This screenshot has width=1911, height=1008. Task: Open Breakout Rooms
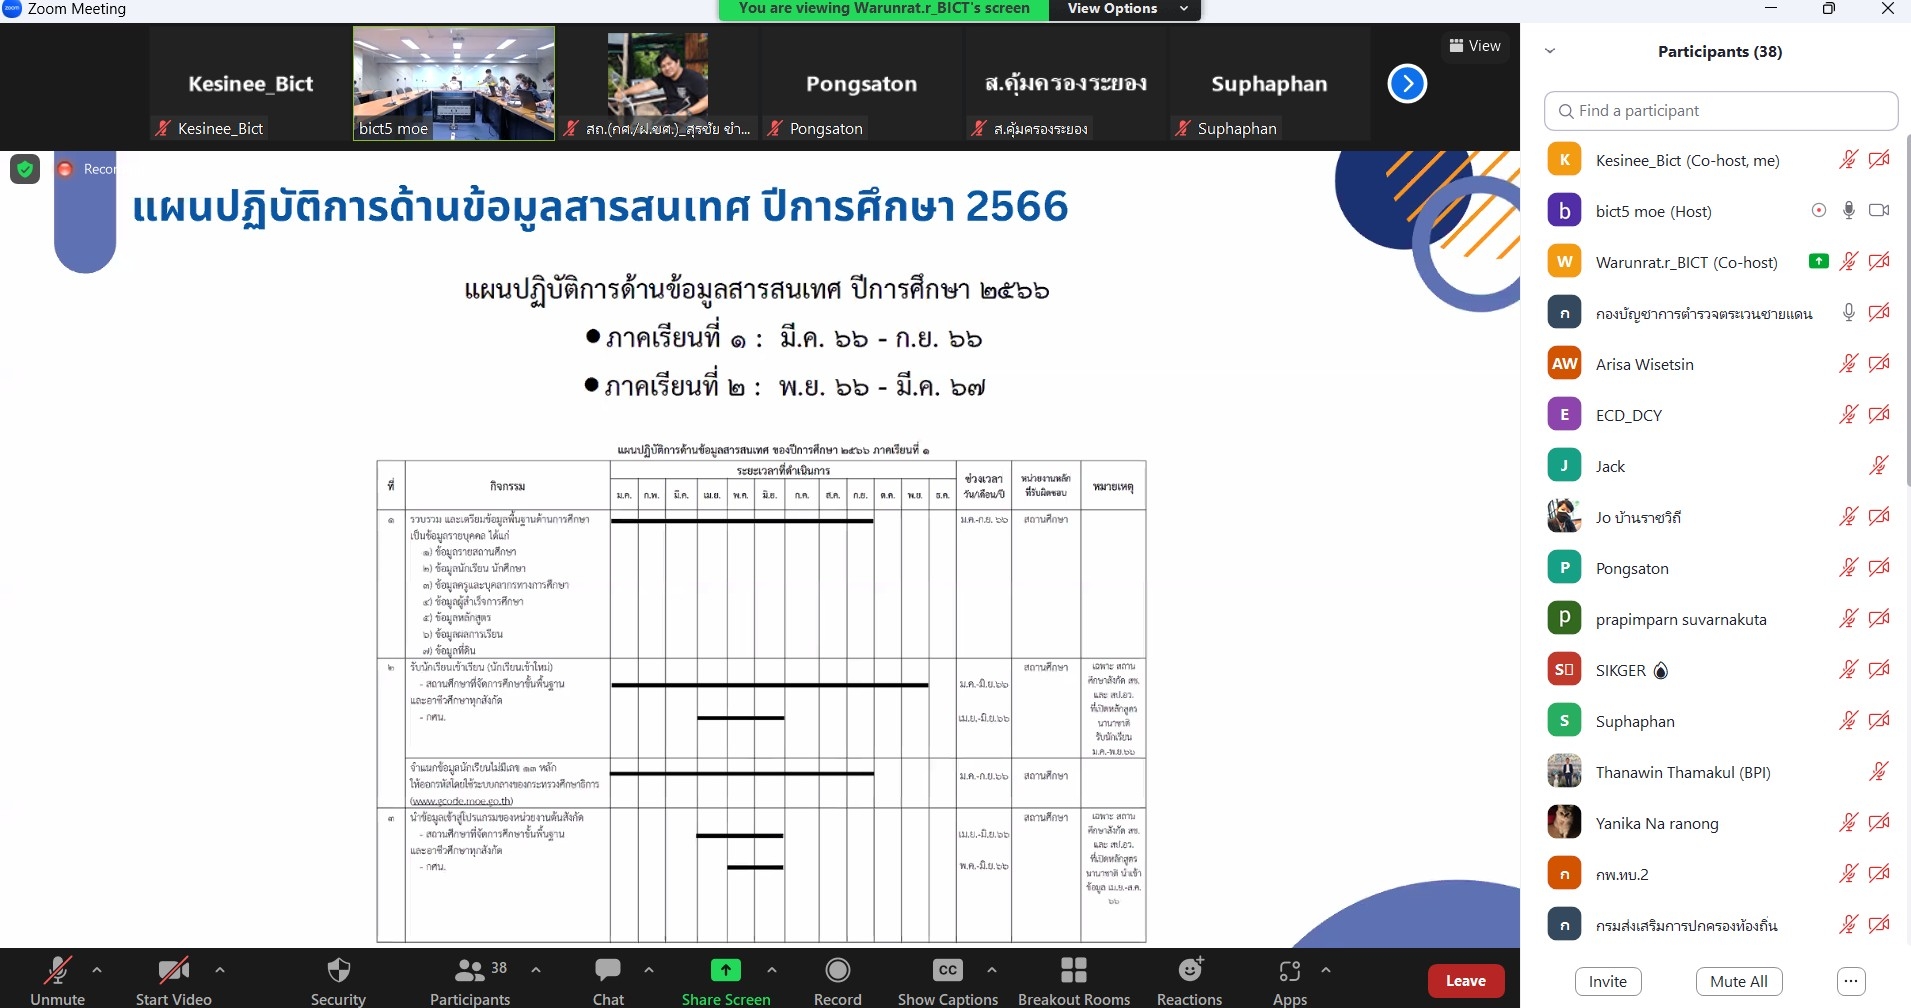[x=1074, y=980]
